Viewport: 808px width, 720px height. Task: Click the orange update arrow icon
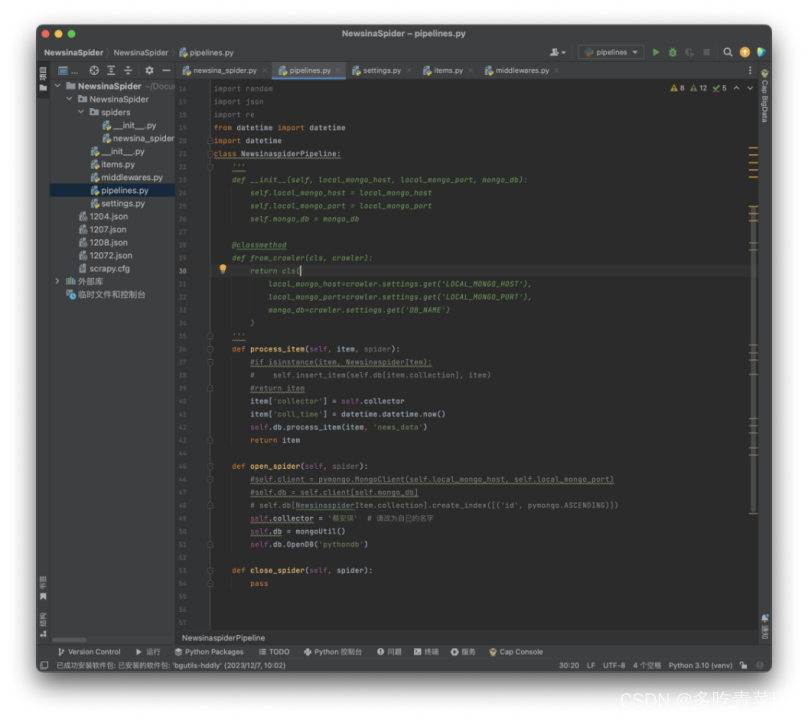745,52
